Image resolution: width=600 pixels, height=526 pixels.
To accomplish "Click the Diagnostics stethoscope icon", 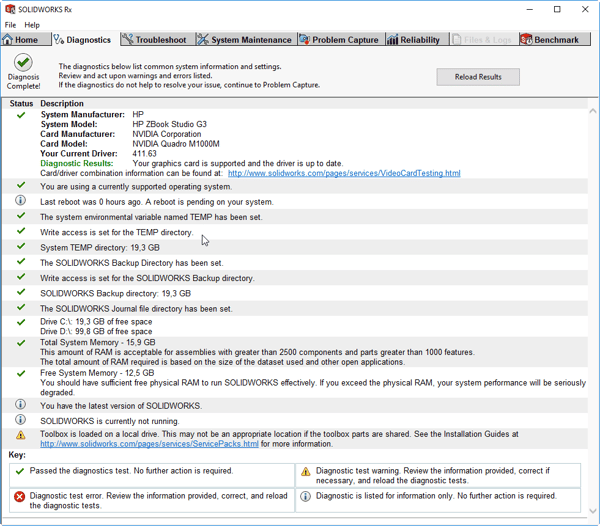I will click(58, 39).
